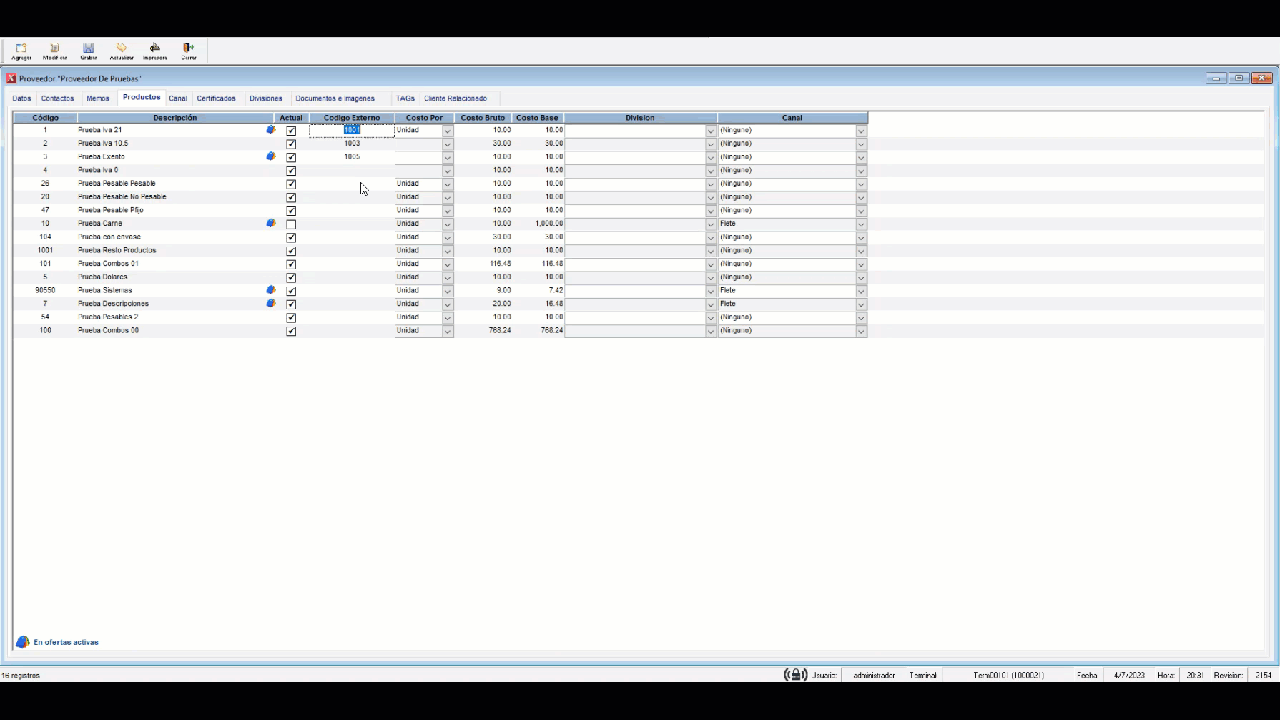1280x720 pixels.
Task: Click the Actualizar refresh icon
Action: point(121,50)
